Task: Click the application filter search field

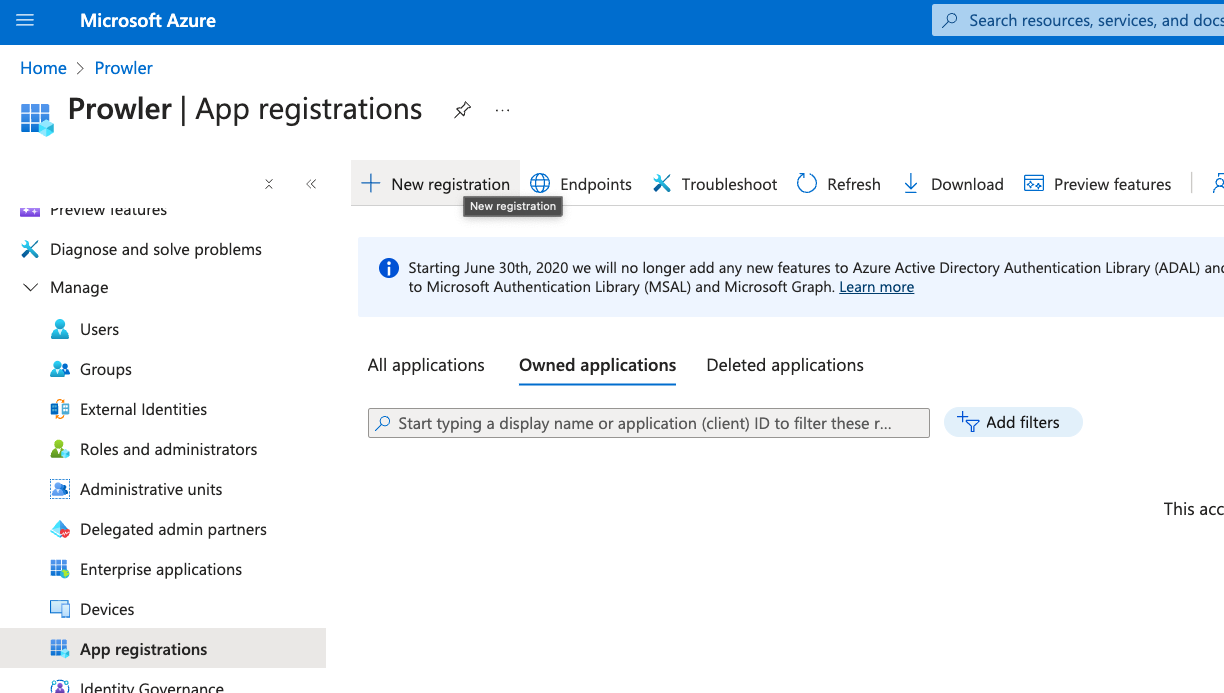Action: 649,423
